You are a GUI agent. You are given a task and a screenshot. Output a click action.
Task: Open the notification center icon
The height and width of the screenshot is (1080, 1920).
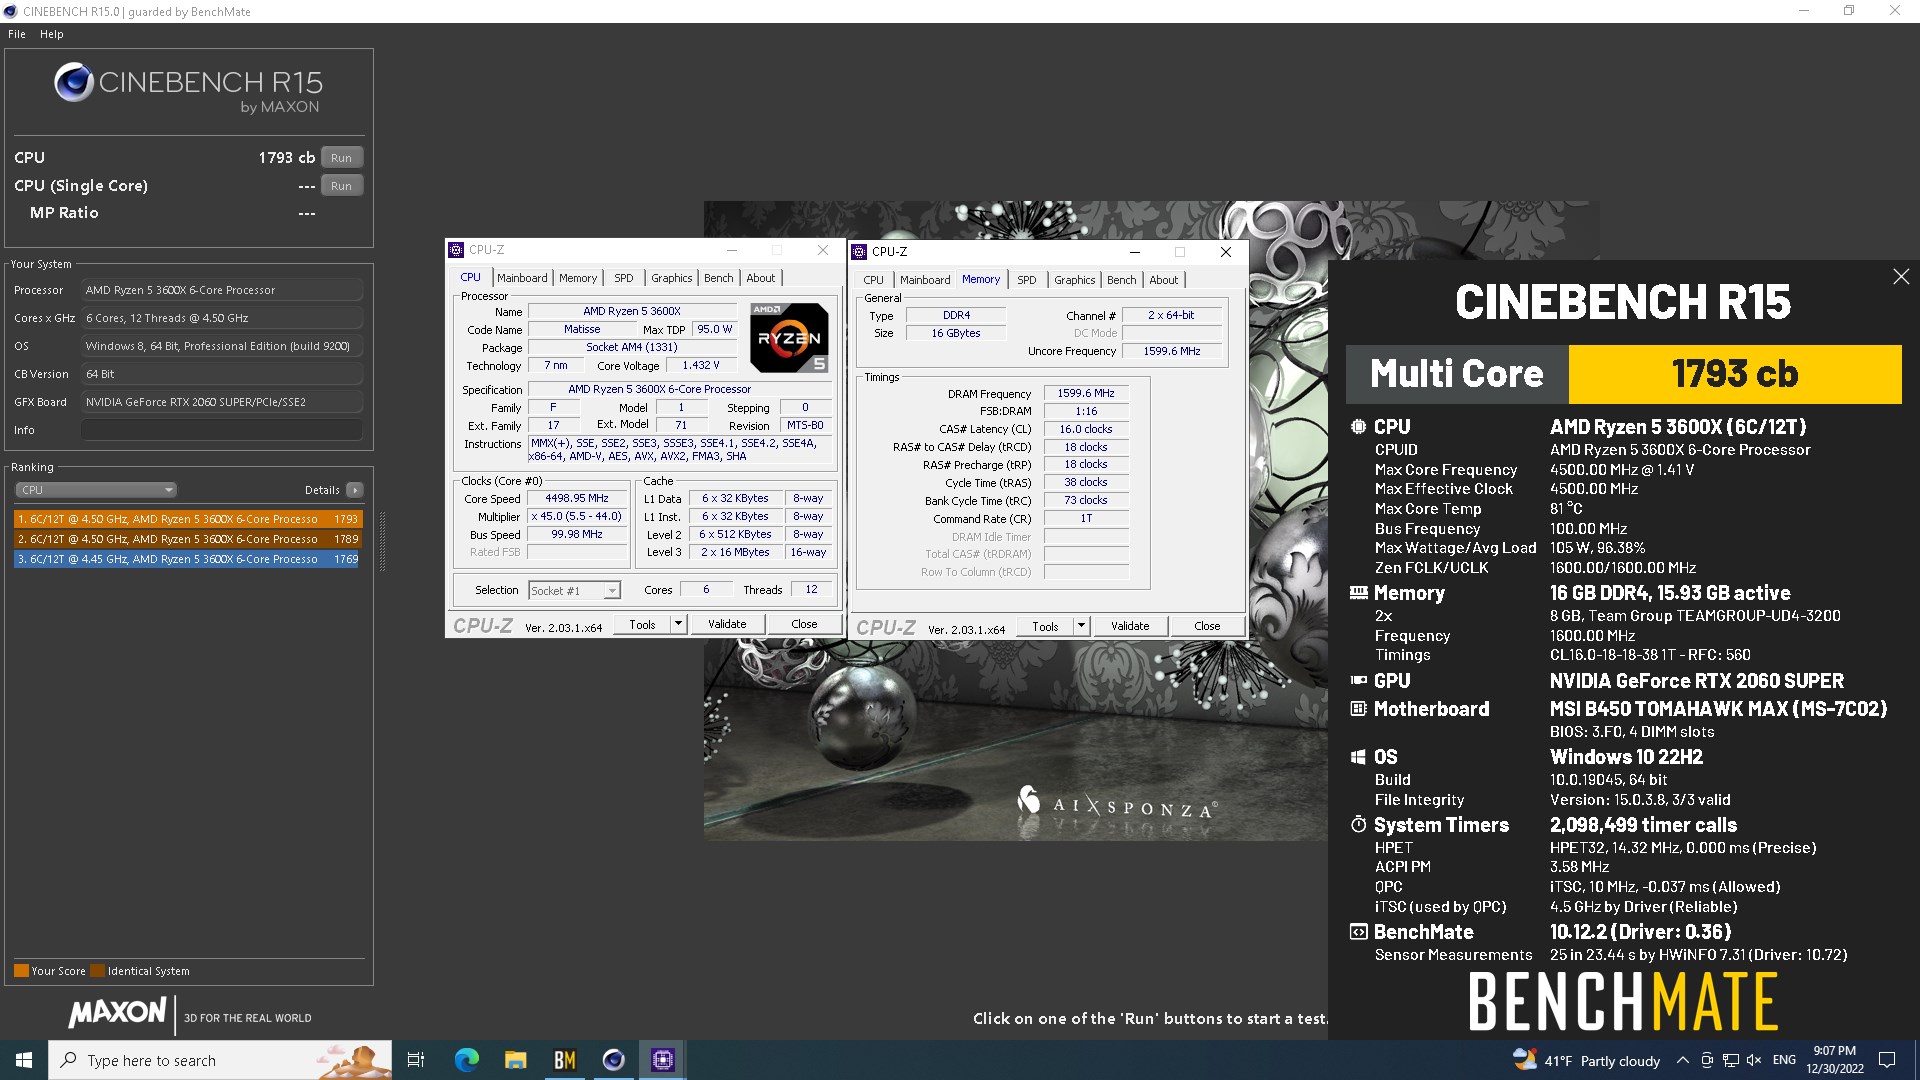pos(1887,1060)
